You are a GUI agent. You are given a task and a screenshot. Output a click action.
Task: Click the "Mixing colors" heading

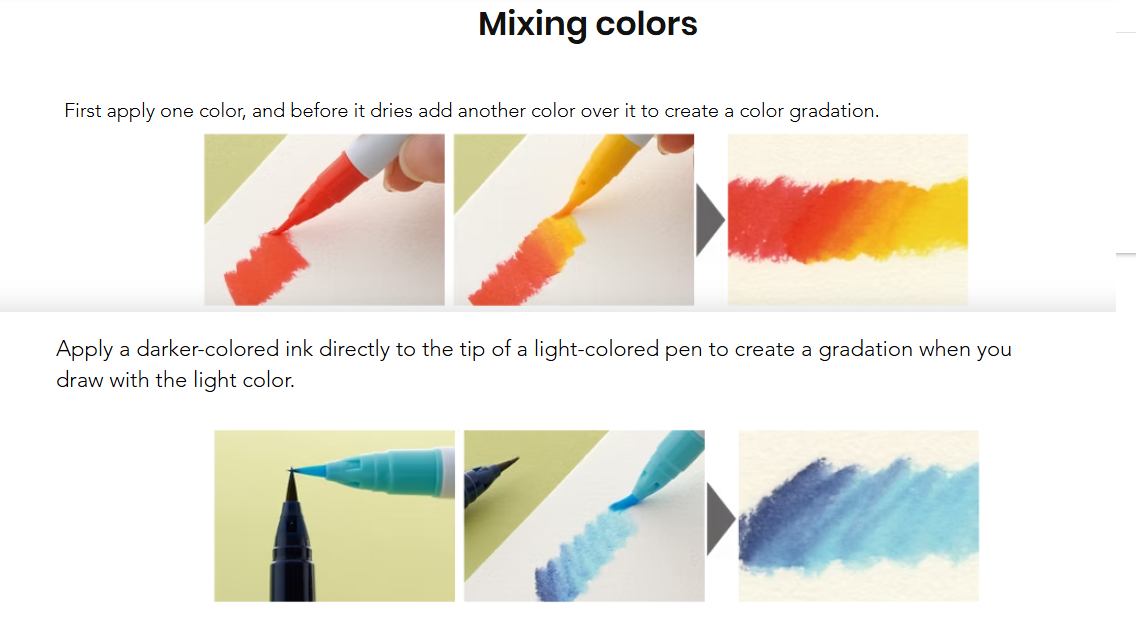coord(587,24)
